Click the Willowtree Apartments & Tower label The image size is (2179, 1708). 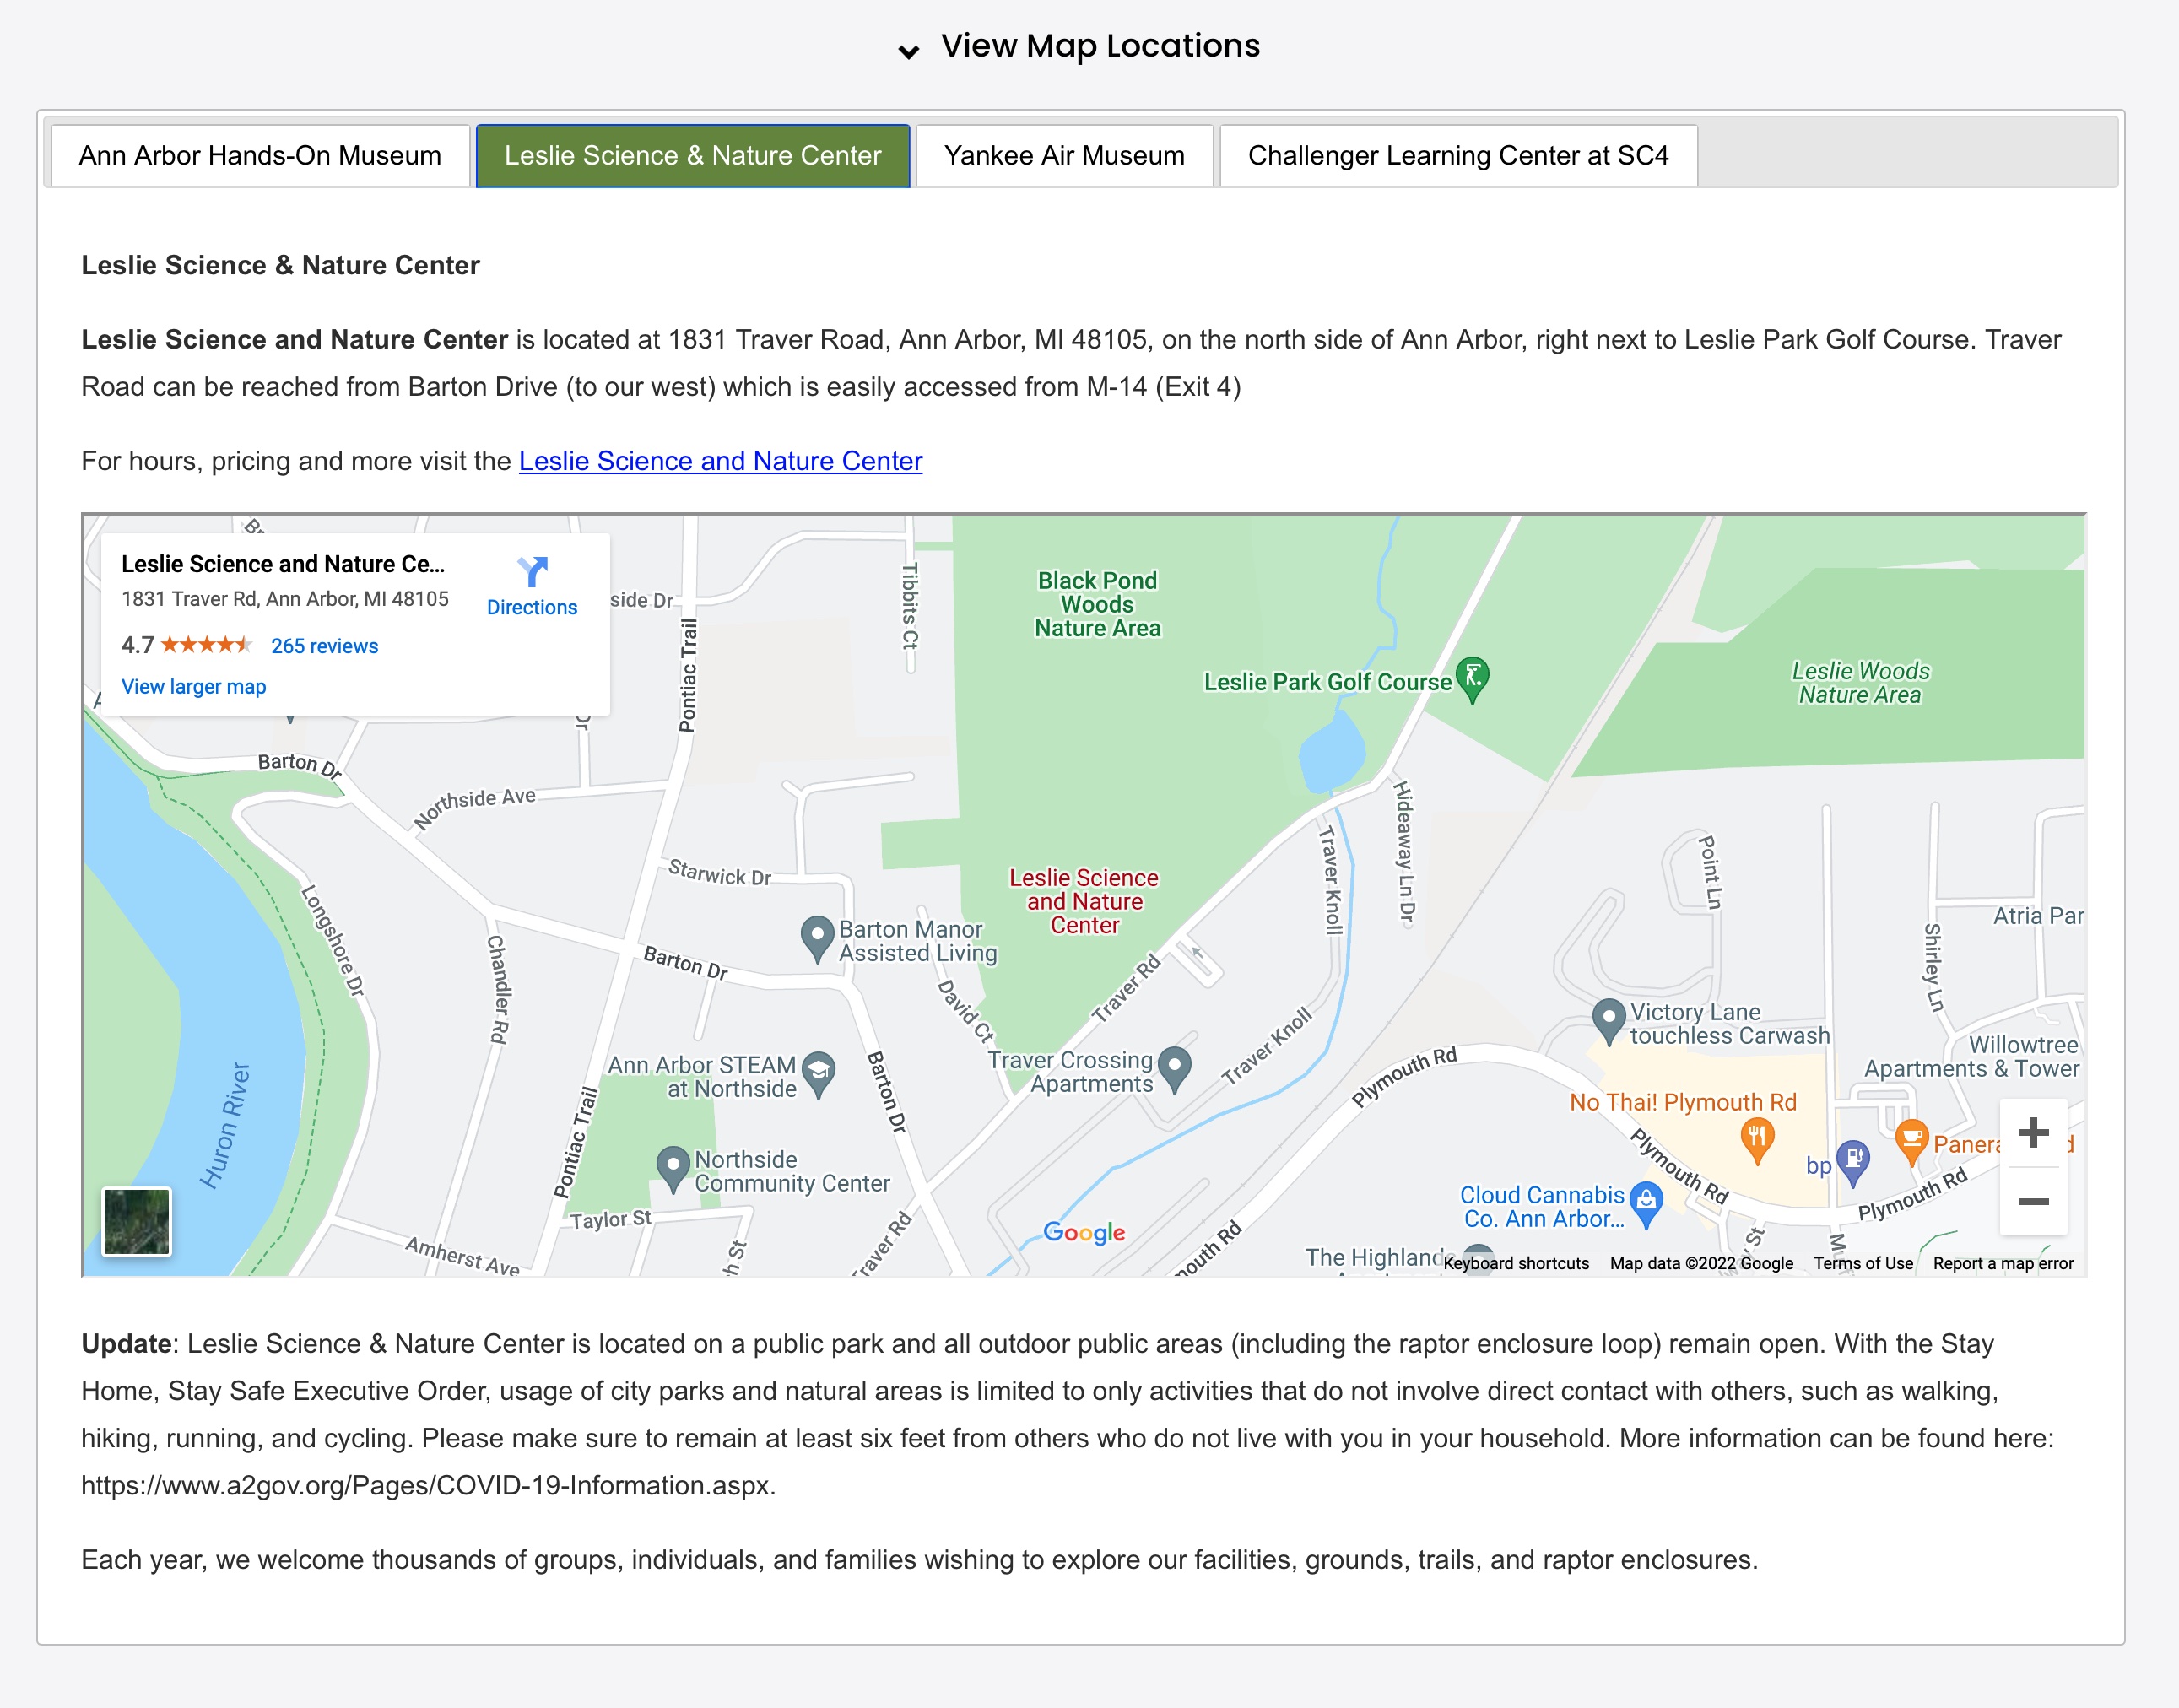click(1972, 1057)
